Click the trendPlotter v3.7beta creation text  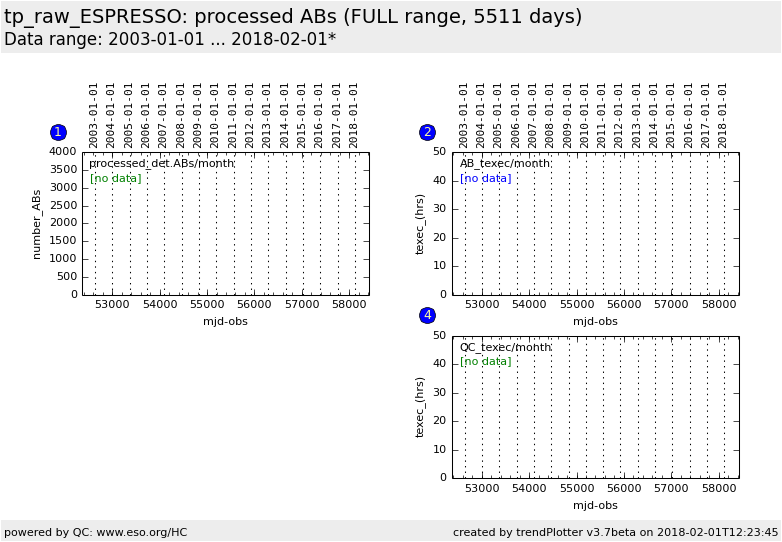(615, 532)
